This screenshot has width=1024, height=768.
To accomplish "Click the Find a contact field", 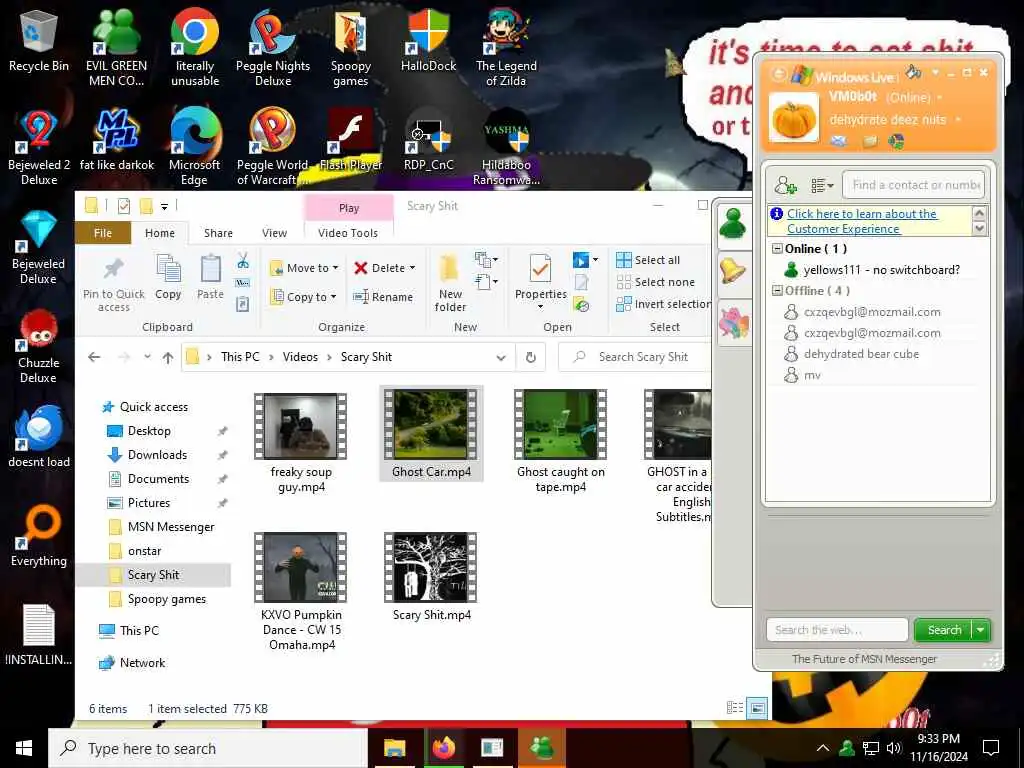I will point(914,185).
